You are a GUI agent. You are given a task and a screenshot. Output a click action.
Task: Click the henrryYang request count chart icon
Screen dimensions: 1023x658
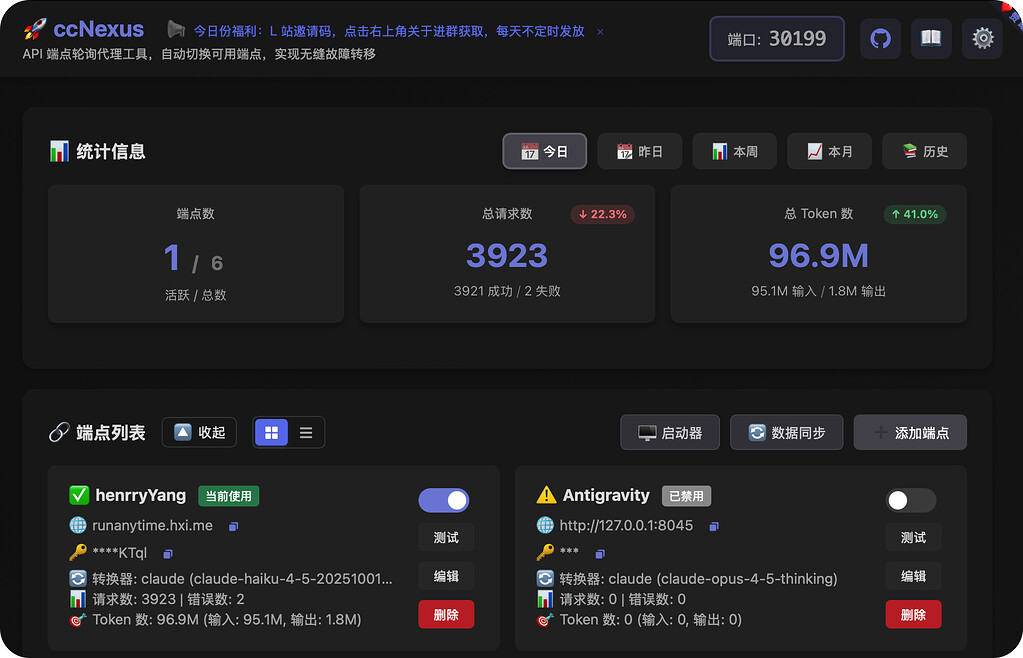click(x=78, y=599)
